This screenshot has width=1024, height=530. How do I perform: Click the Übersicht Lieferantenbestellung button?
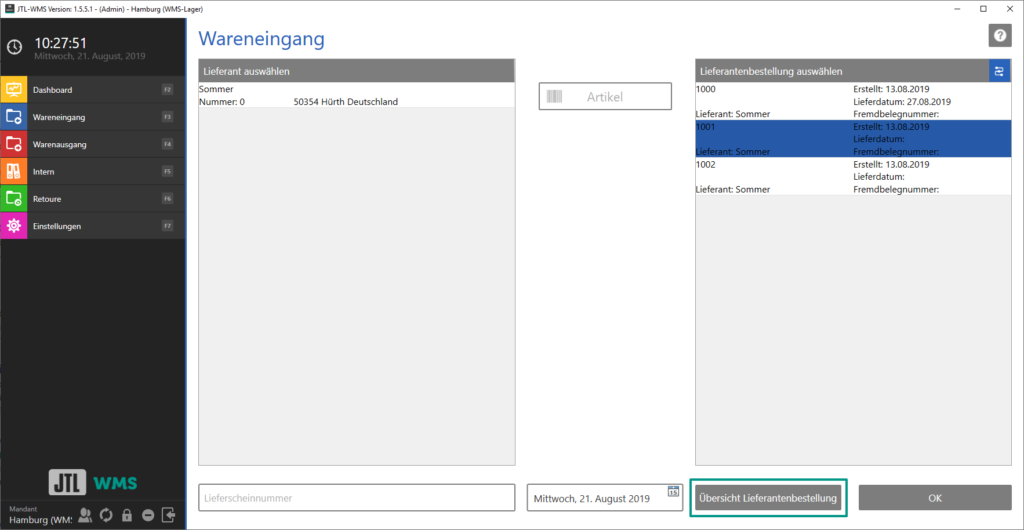pyautogui.click(x=768, y=497)
